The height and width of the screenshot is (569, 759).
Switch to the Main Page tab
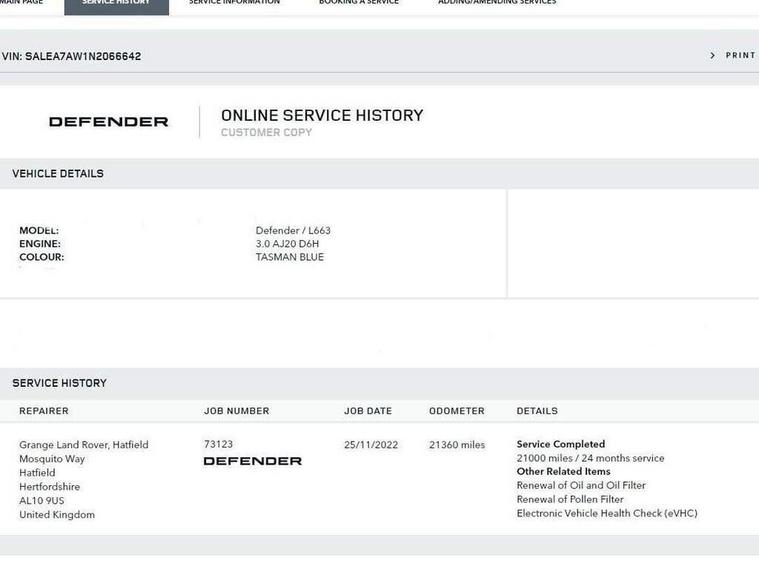[x=21, y=3]
